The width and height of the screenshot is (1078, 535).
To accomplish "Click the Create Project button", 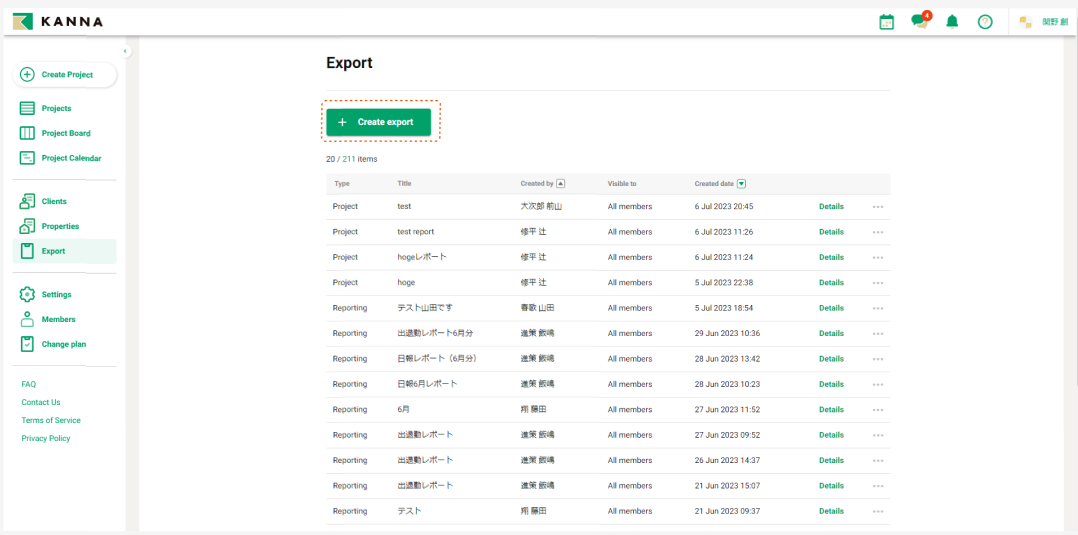I will point(65,75).
